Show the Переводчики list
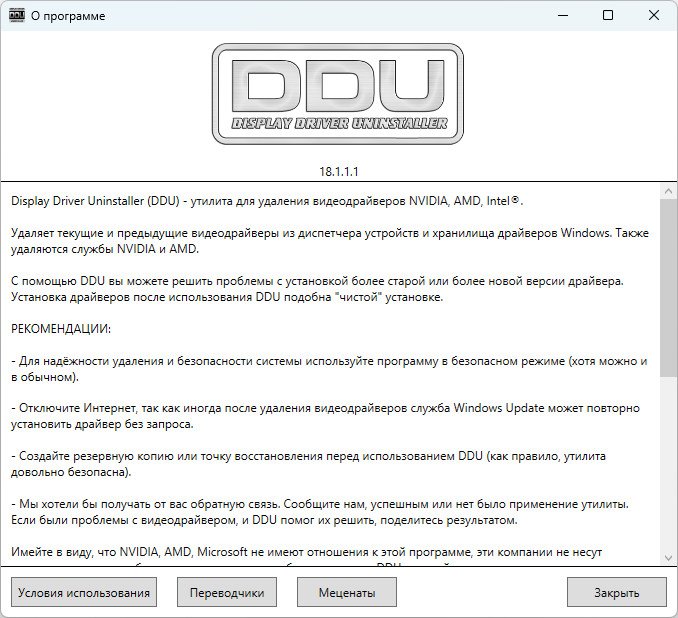Screen dimensions: 678x618 tap(227, 592)
